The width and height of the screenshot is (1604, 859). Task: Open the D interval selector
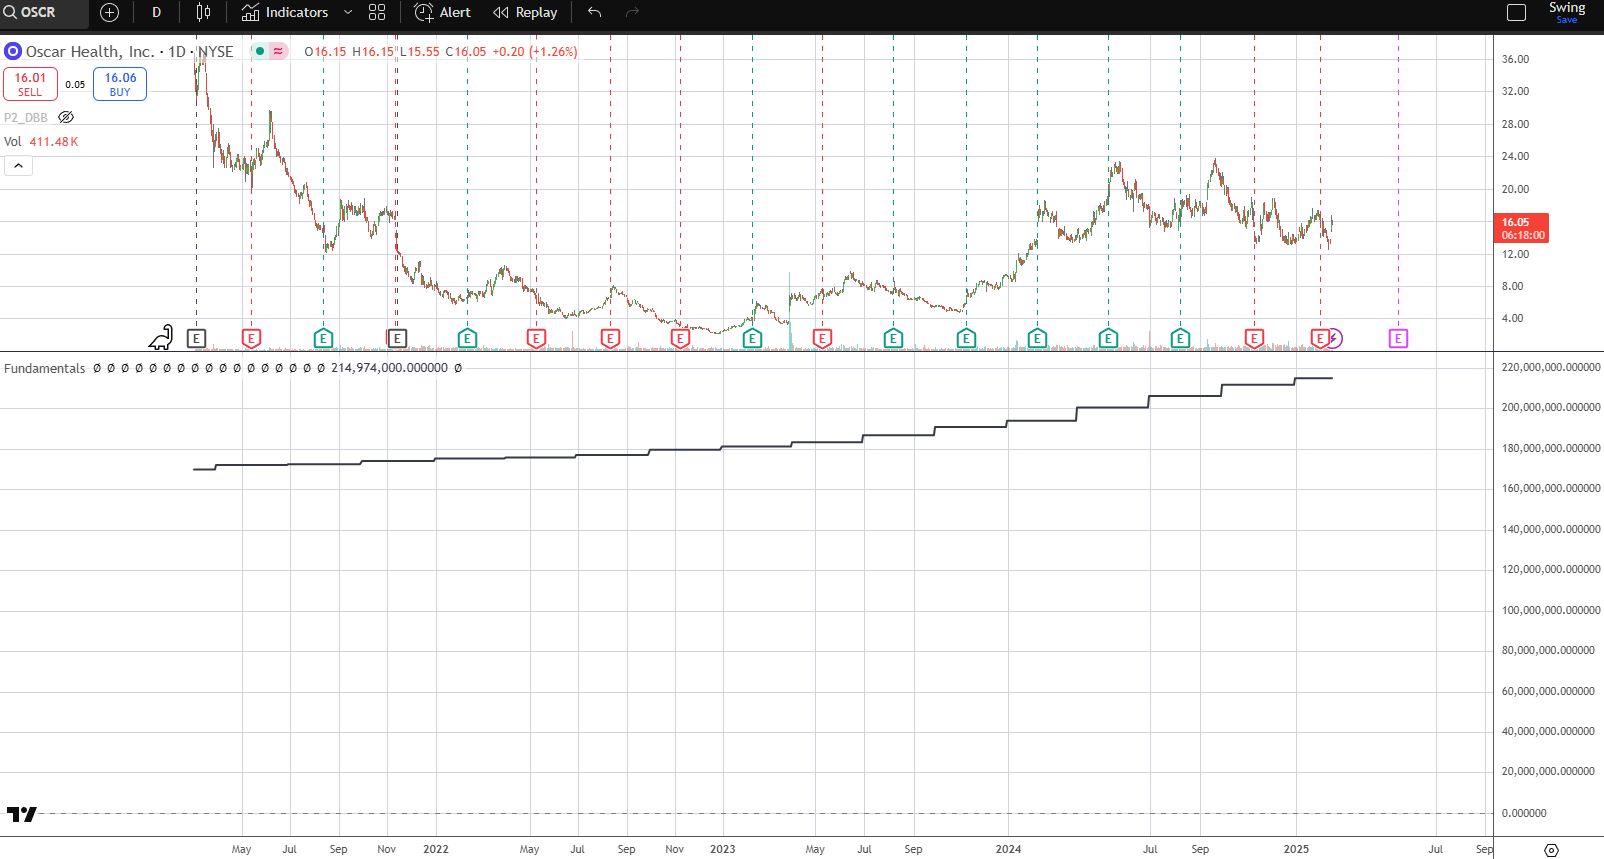pyautogui.click(x=156, y=13)
